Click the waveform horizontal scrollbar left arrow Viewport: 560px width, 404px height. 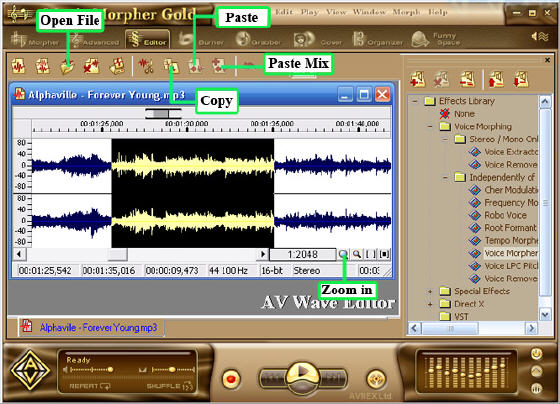(19, 254)
